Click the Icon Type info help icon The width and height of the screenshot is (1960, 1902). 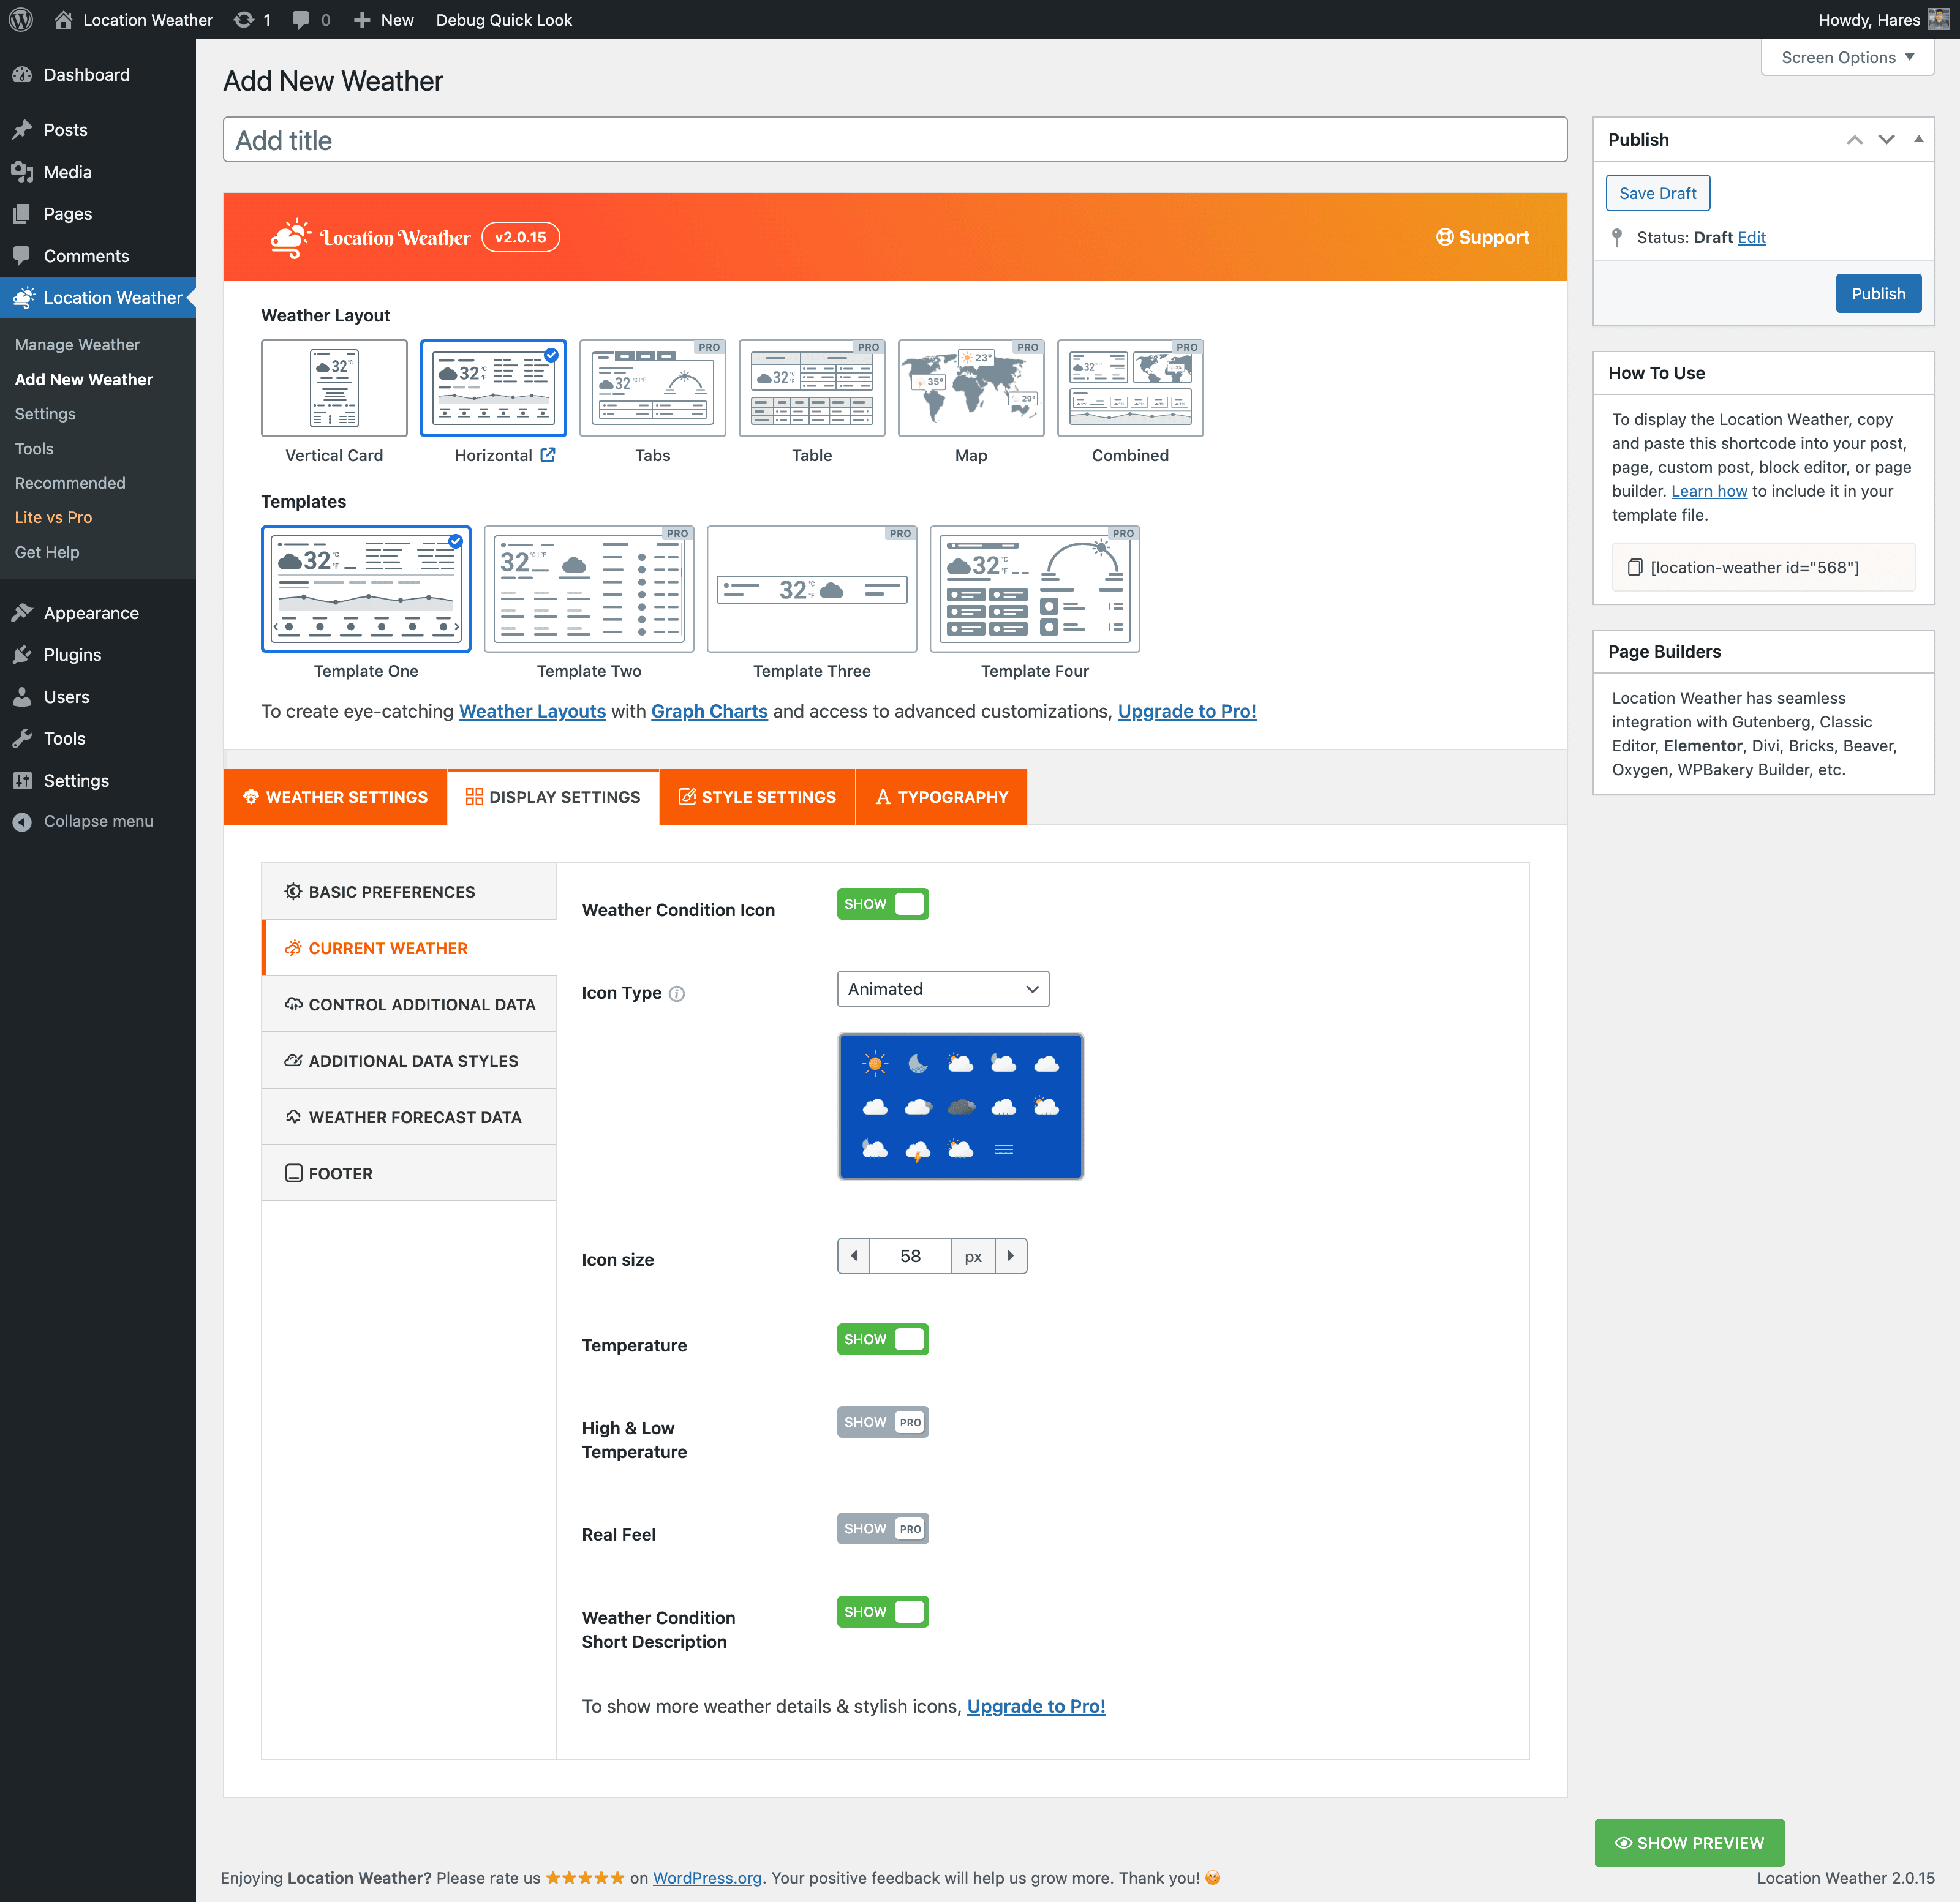[677, 993]
